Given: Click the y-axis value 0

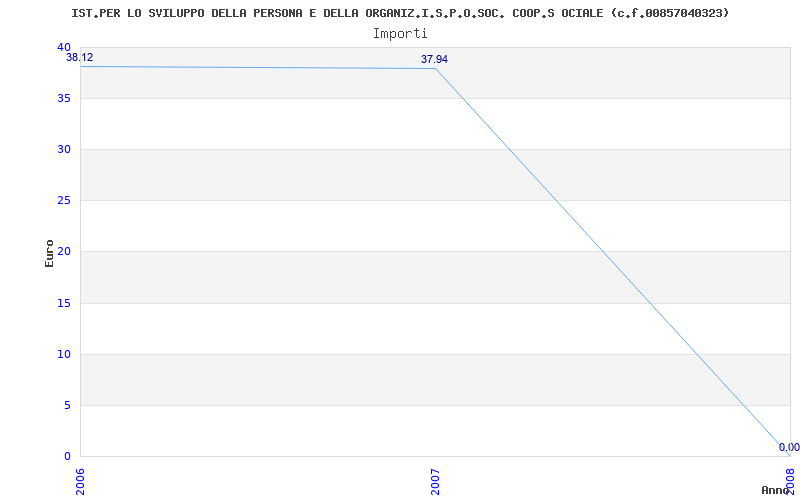Looking at the screenshot, I should pyautogui.click(x=67, y=456).
